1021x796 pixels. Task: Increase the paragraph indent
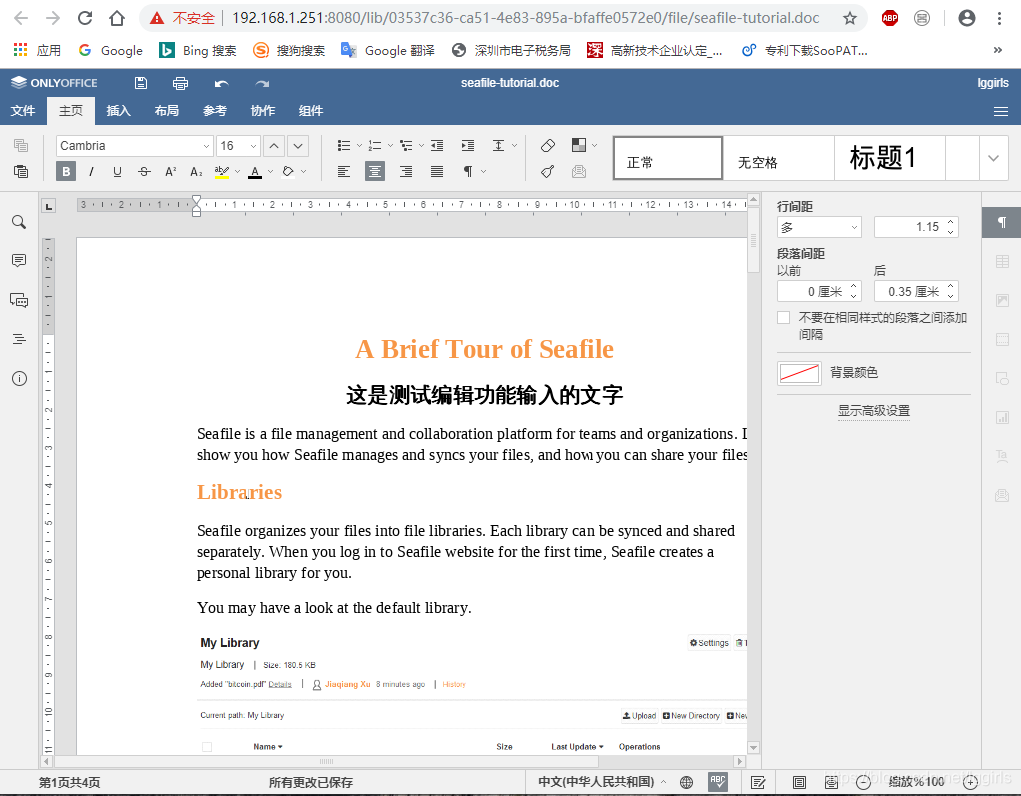[468, 146]
